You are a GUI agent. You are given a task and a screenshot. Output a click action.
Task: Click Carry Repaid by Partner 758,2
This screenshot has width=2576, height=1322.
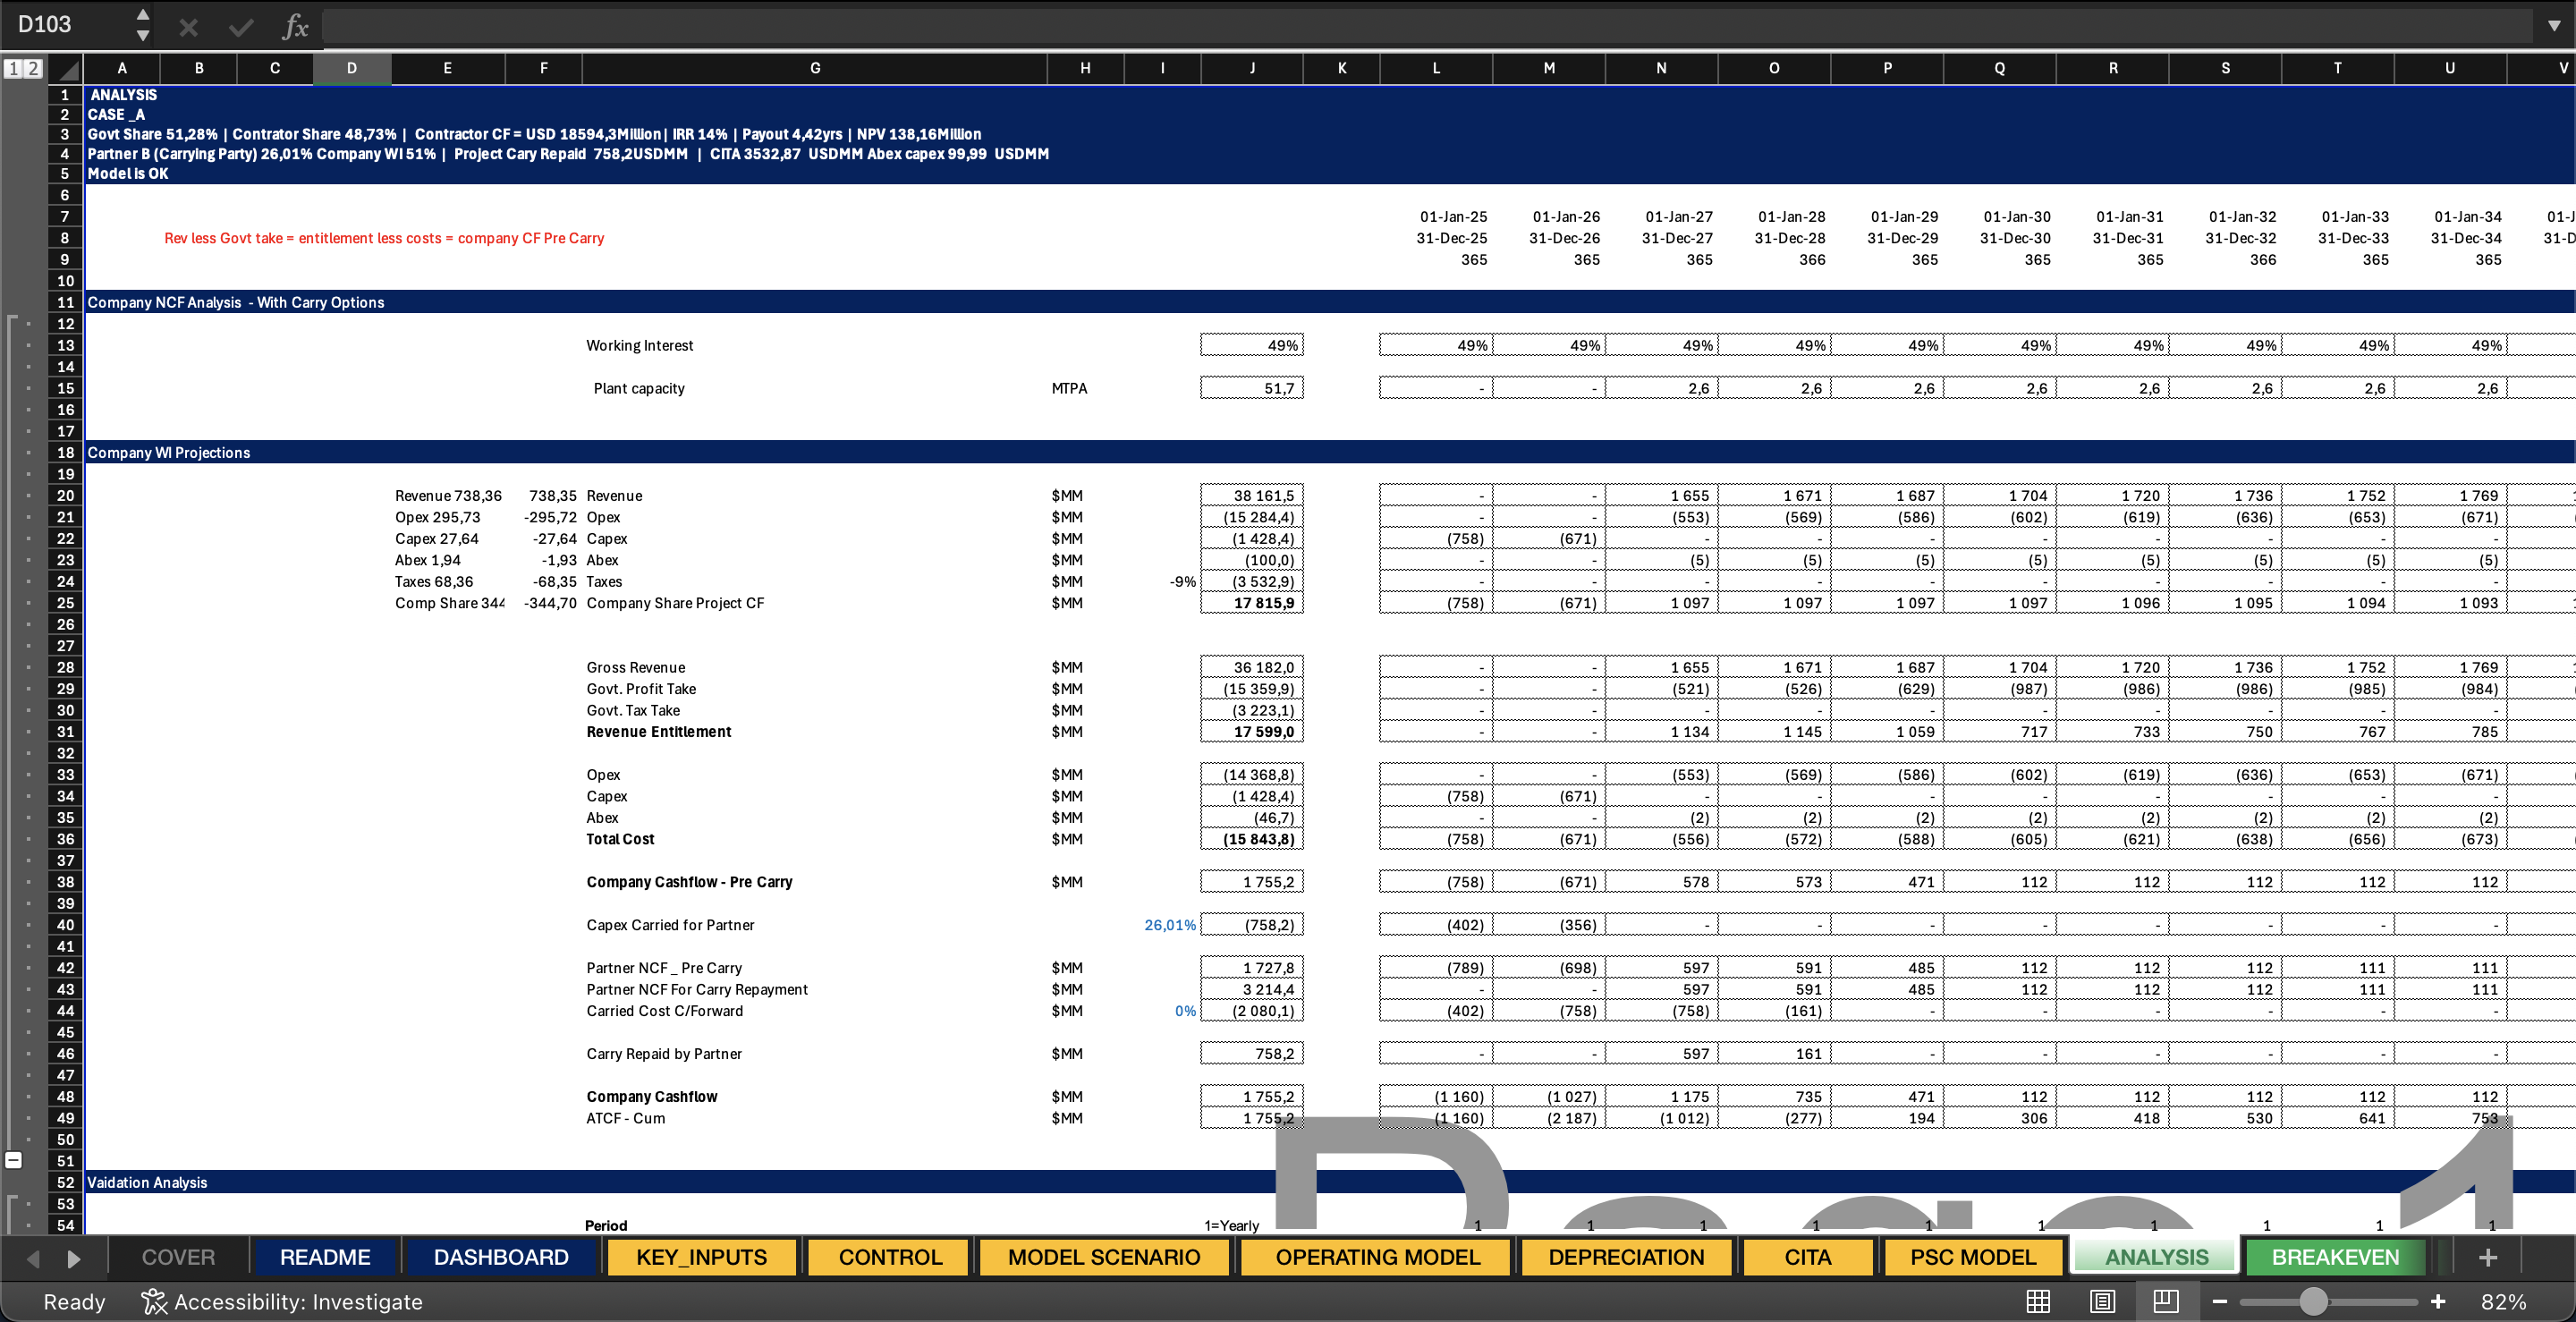point(1252,1054)
